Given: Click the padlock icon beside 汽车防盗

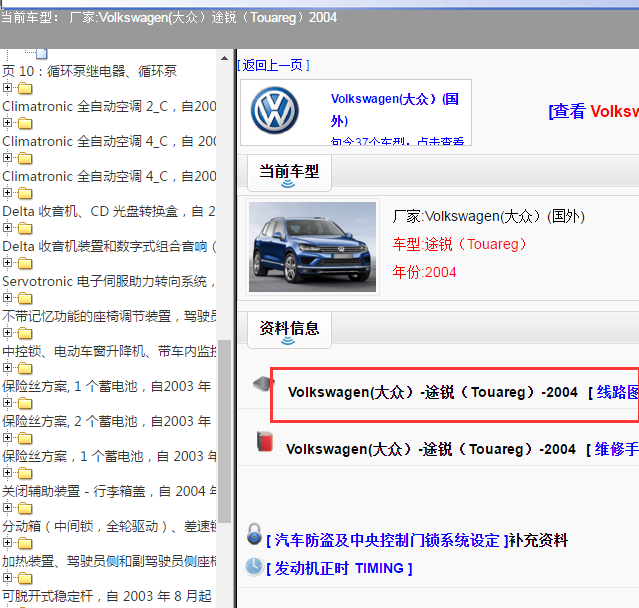Looking at the screenshot, I should 254,534.
